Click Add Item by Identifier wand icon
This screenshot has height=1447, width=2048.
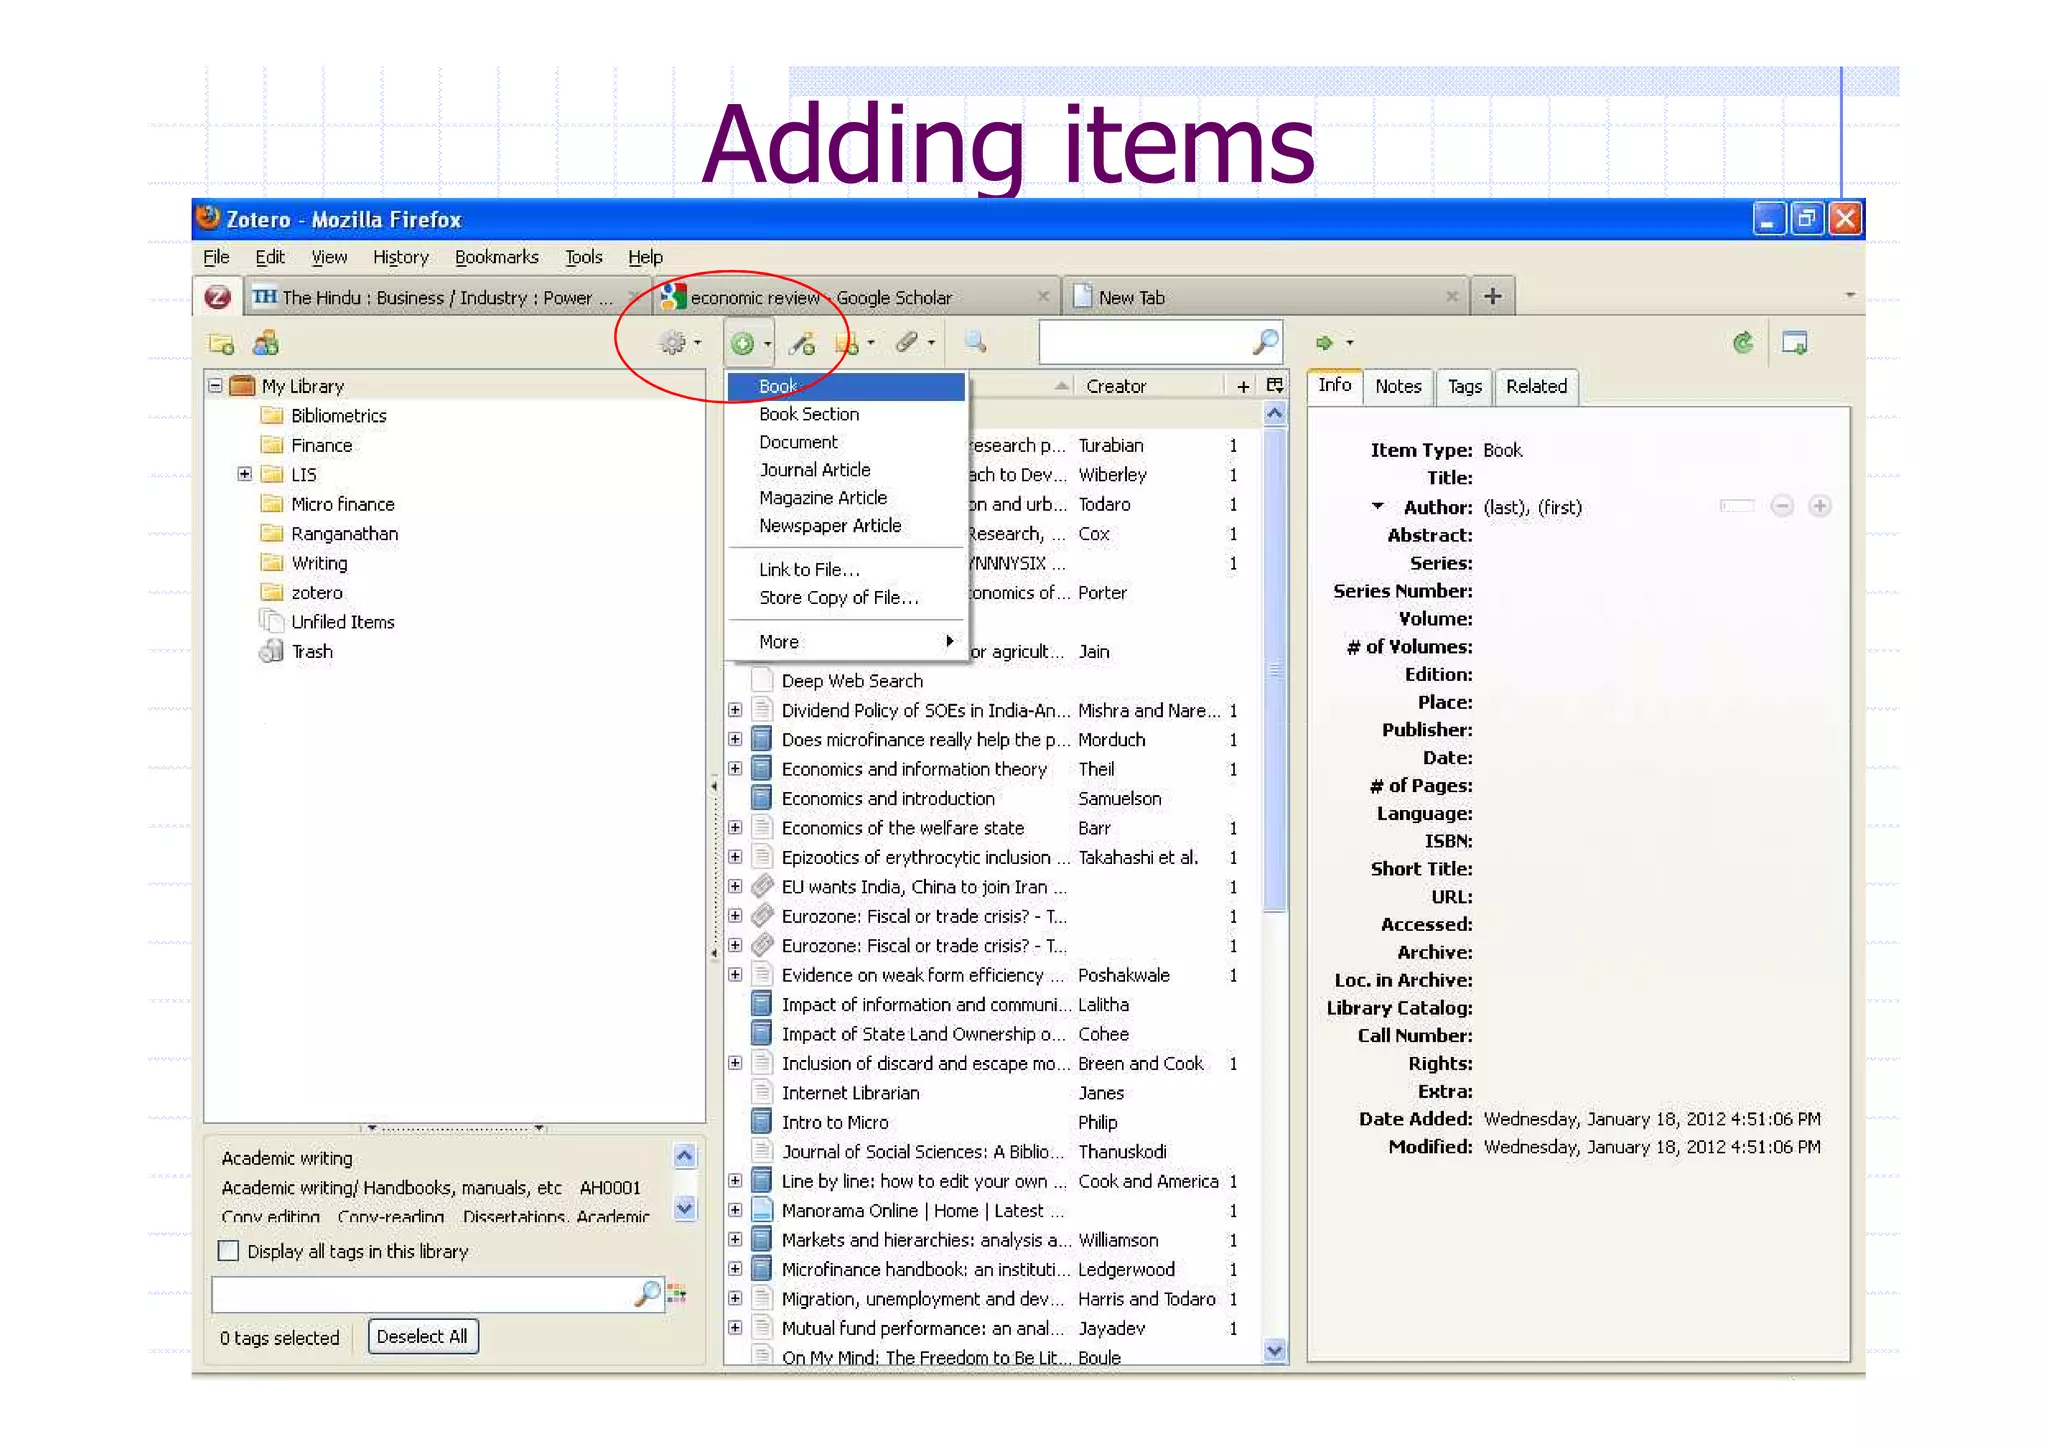click(802, 344)
